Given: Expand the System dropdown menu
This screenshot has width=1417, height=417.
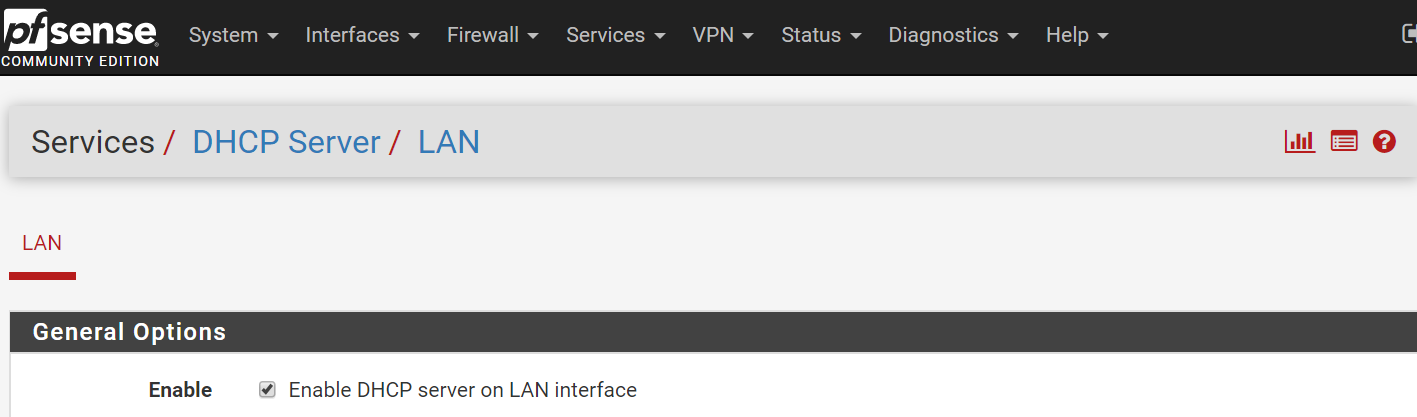Looking at the screenshot, I should (233, 35).
